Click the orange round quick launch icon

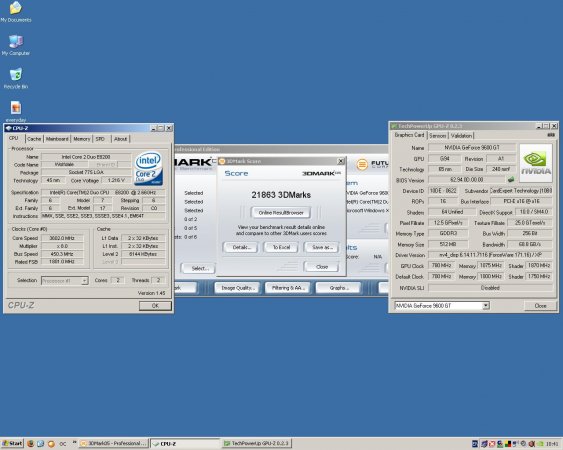(51, 444)
